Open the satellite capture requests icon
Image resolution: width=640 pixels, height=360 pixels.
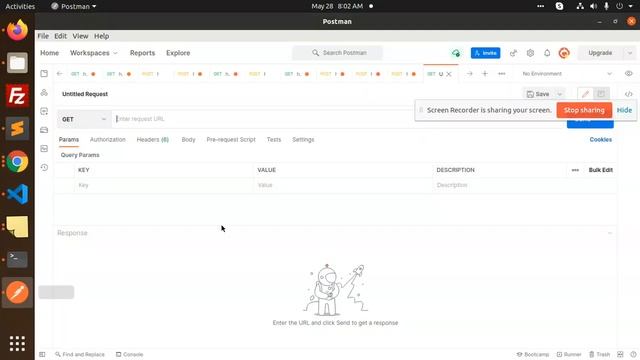[x=513, y=53]
